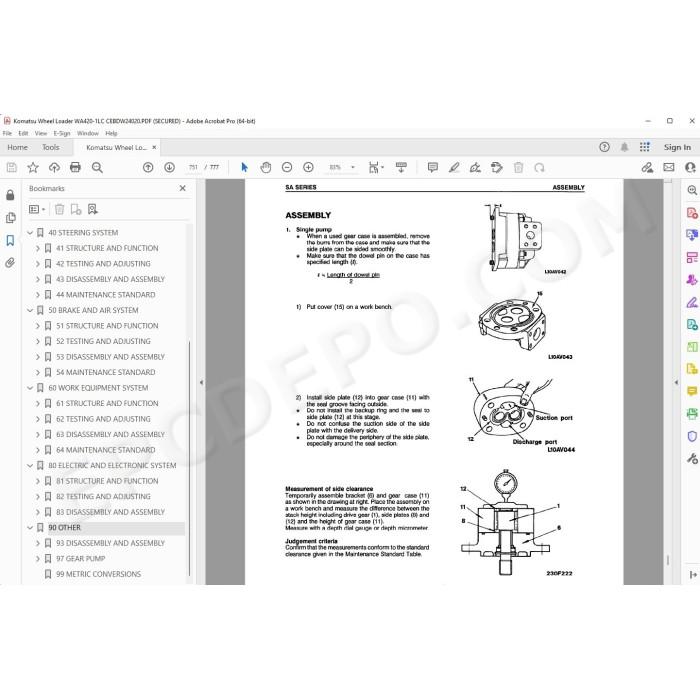Click the Save file icon
This screenshot has height=700, width=700.
pos(12,167)
